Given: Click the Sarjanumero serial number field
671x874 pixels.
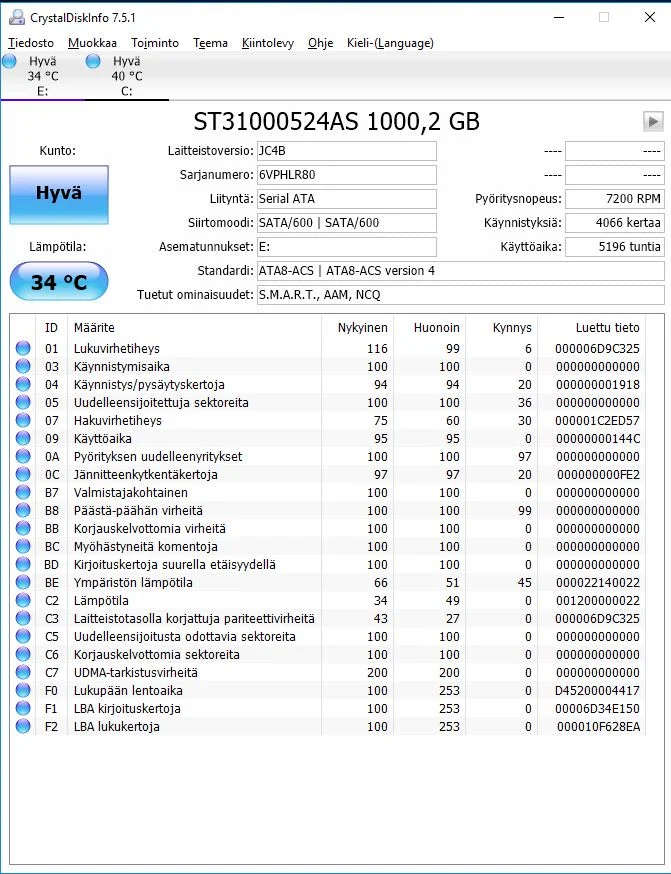Looking at the screenshot, I should 346,175.
